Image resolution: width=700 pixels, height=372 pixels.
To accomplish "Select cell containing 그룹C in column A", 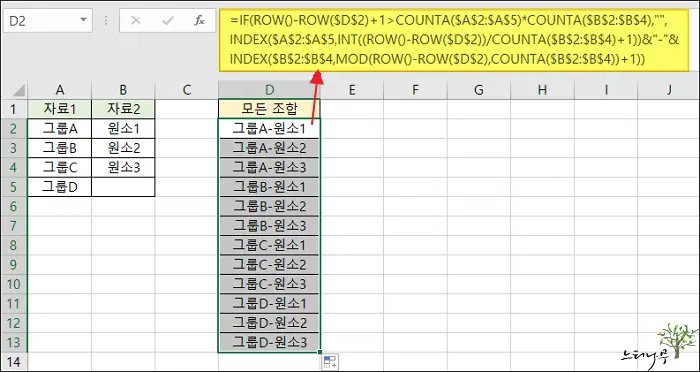I will pos(60,167).
